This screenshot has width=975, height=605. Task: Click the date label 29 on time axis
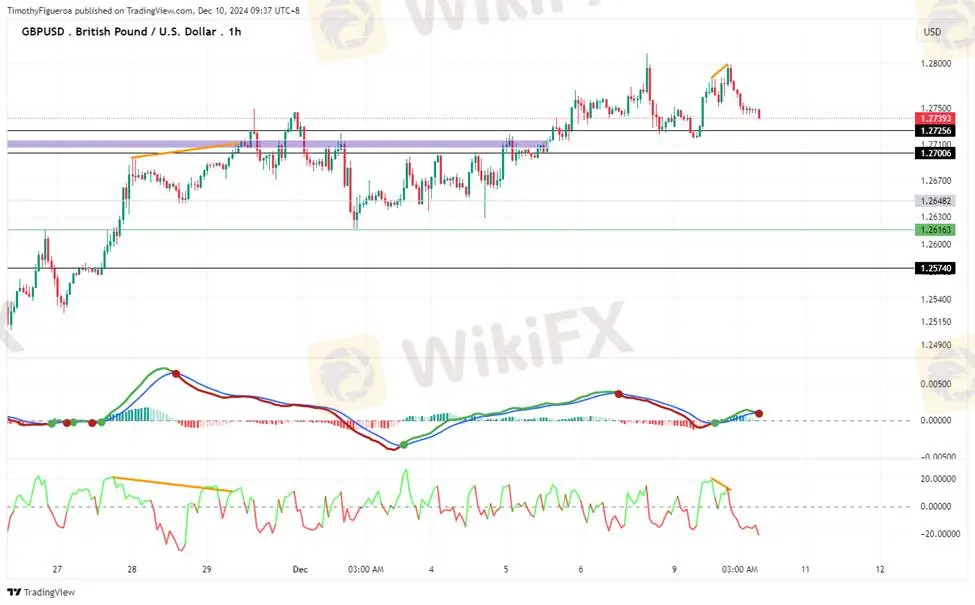(206, 569)
